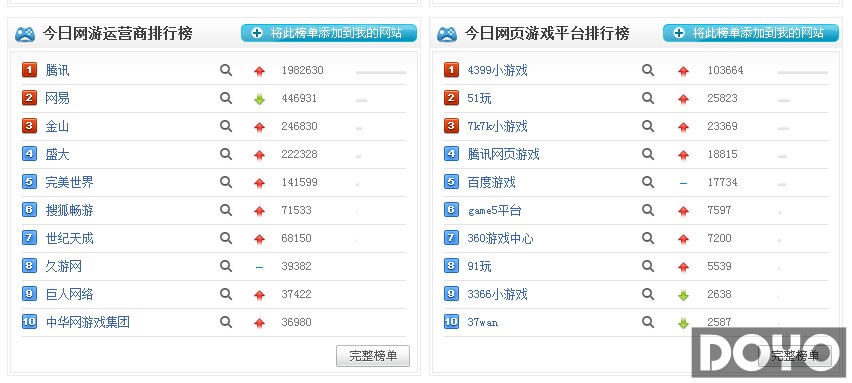Open the 中华网游戏集团 link

tap(87, 322)
